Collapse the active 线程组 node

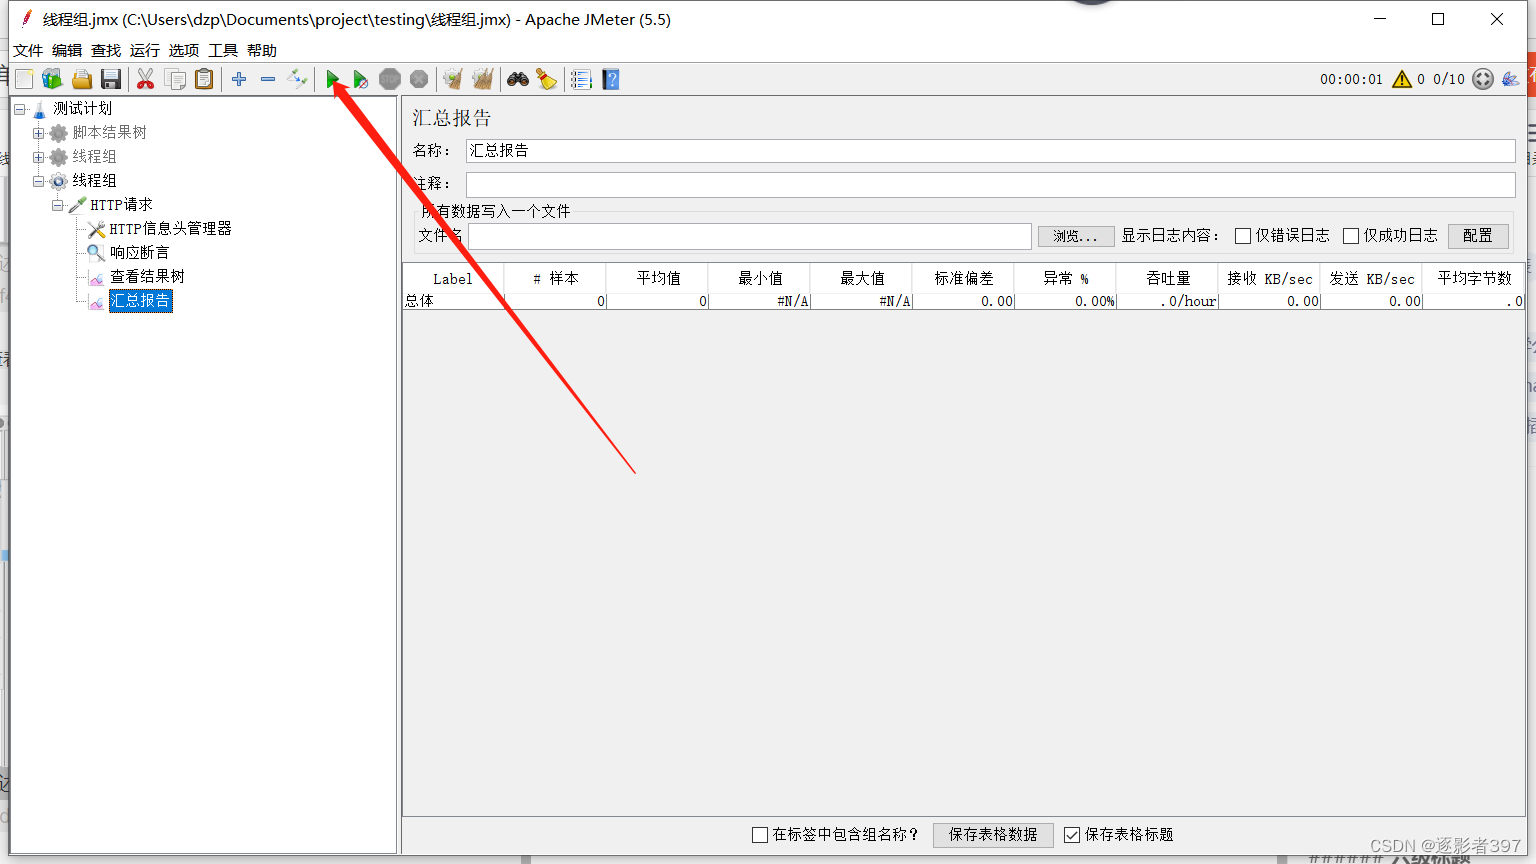tap(38, 181)
